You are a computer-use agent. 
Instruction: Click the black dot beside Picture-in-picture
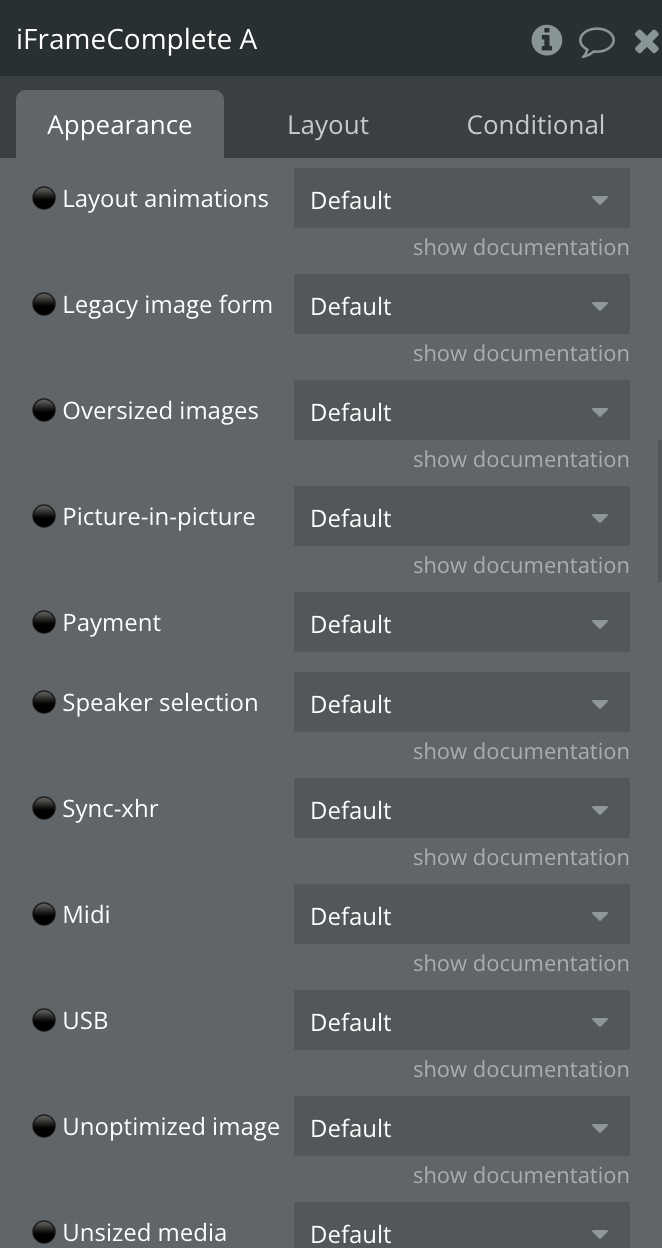click(44, 516)
